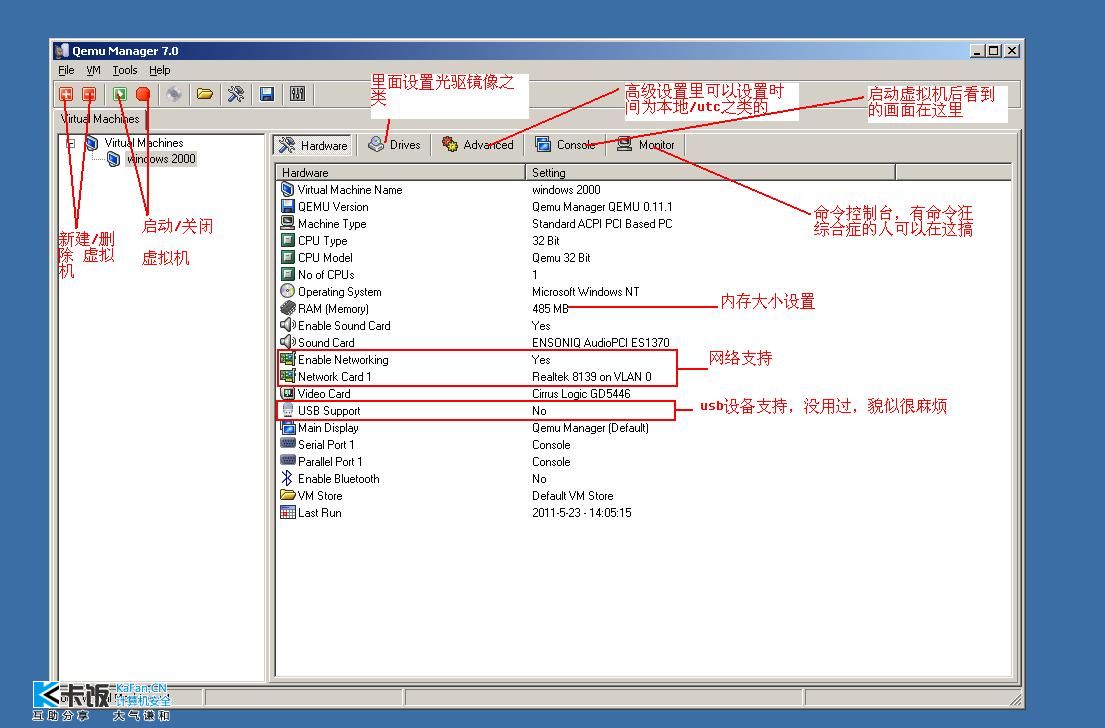
Task: Click the wrench and hammer toolbar icon
Action: pos(236,94)
